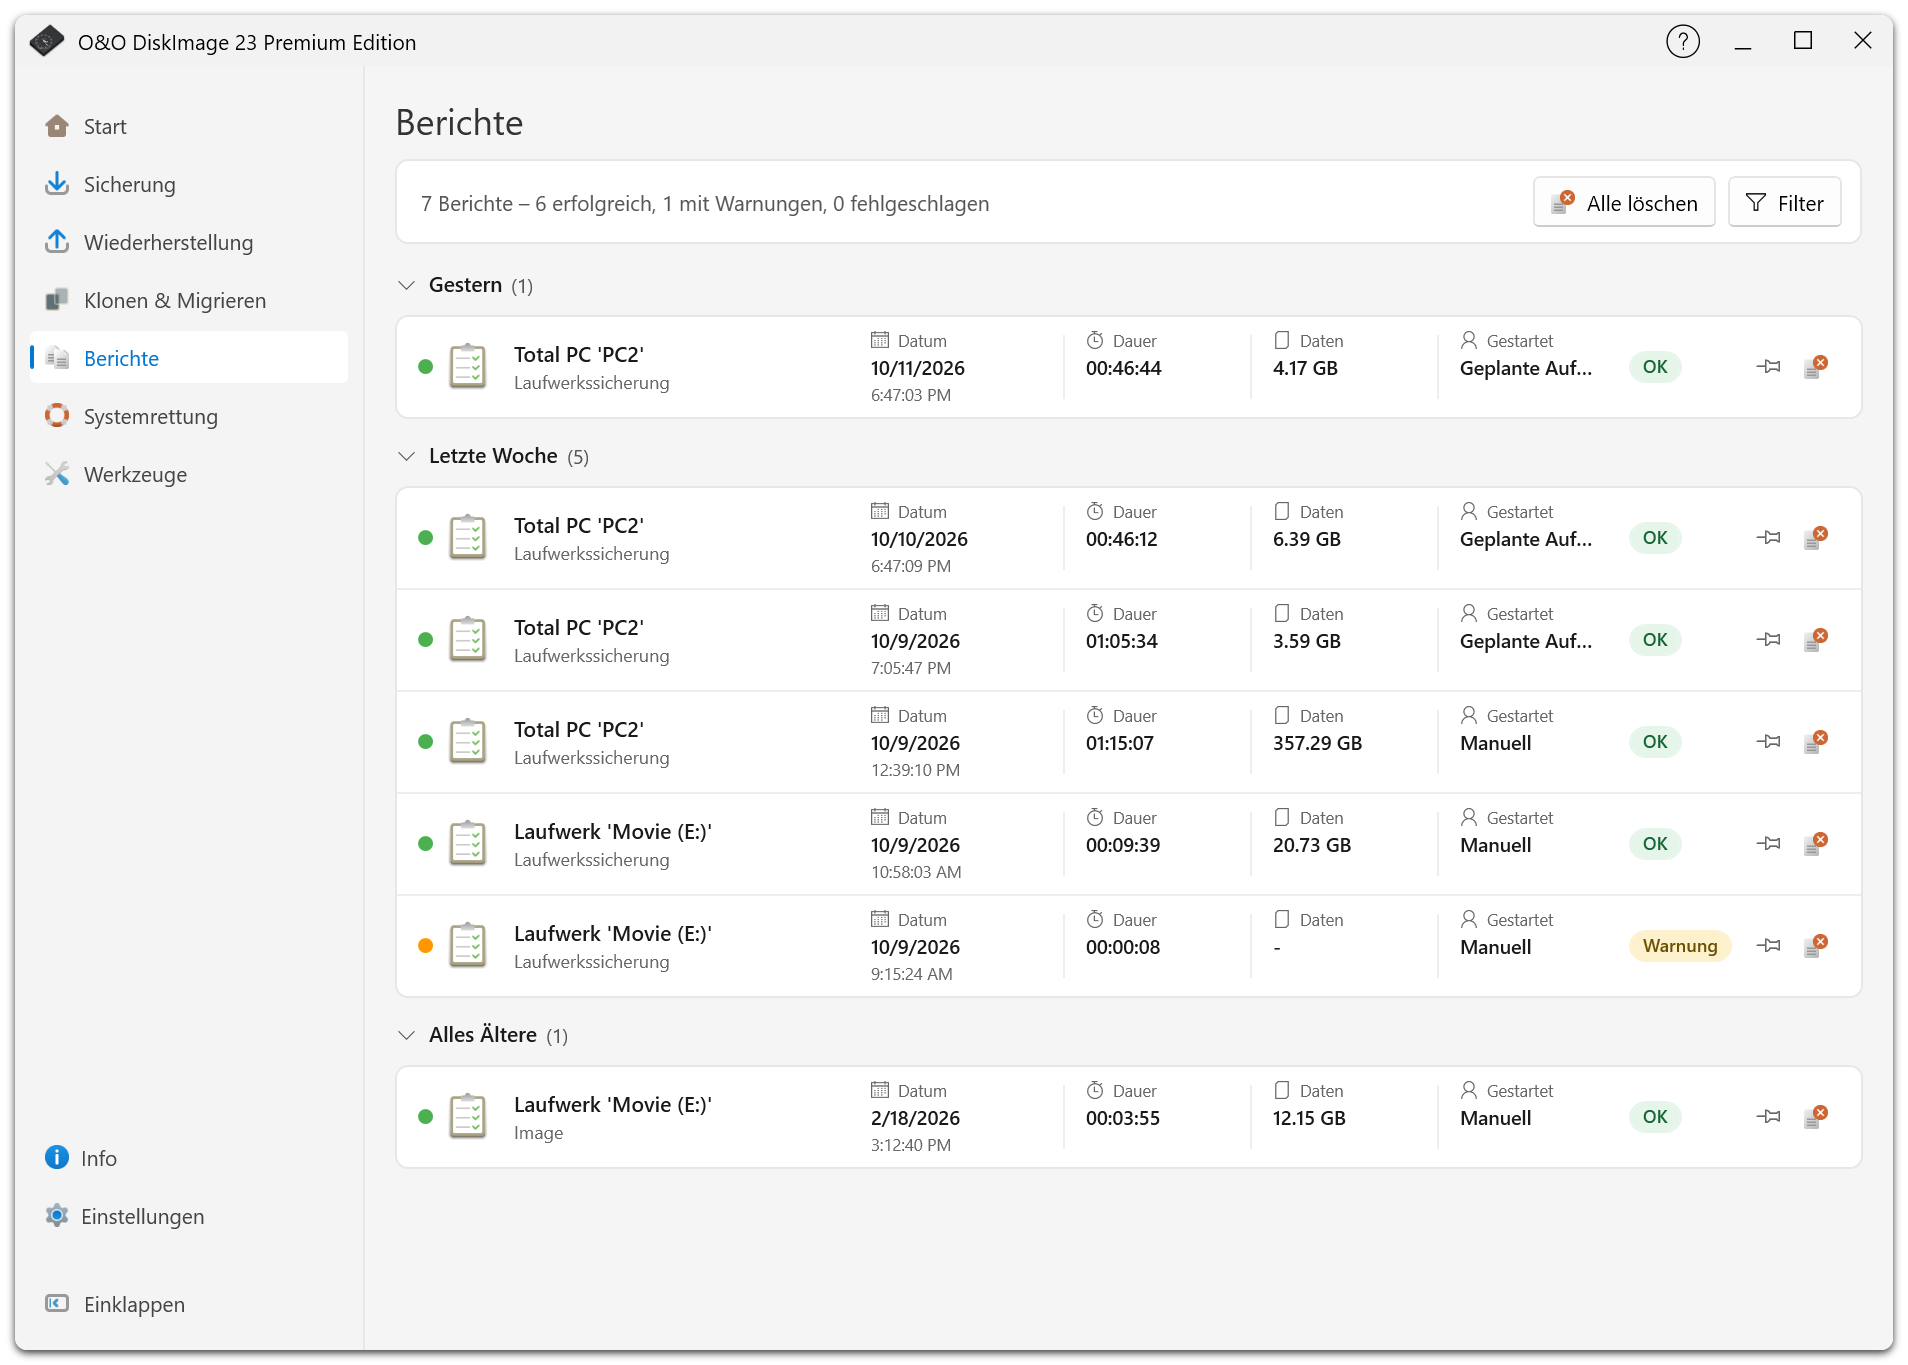This screenshot has height=1365, width=1908.
Task: Collapse the Gestern group
Action: point(406,285)
